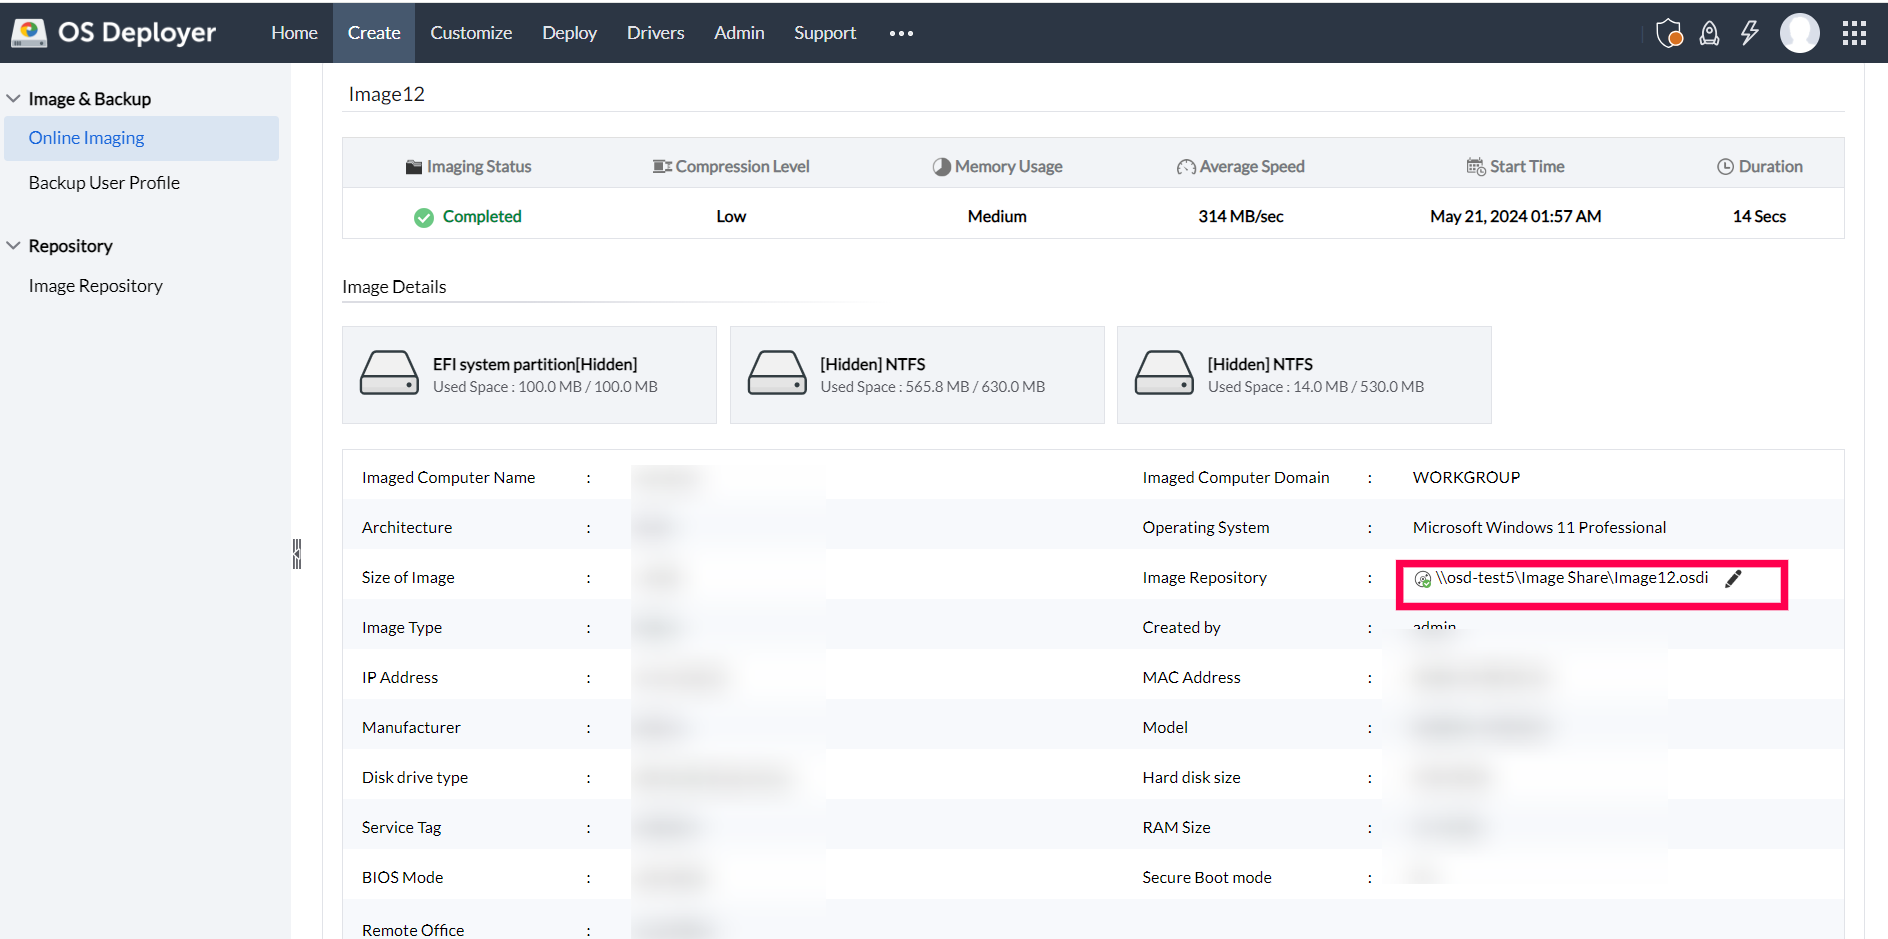Screen dimensions: 1888x939
Task: Click the disk icon on the EFI system partition card
Action: (388, 373)
